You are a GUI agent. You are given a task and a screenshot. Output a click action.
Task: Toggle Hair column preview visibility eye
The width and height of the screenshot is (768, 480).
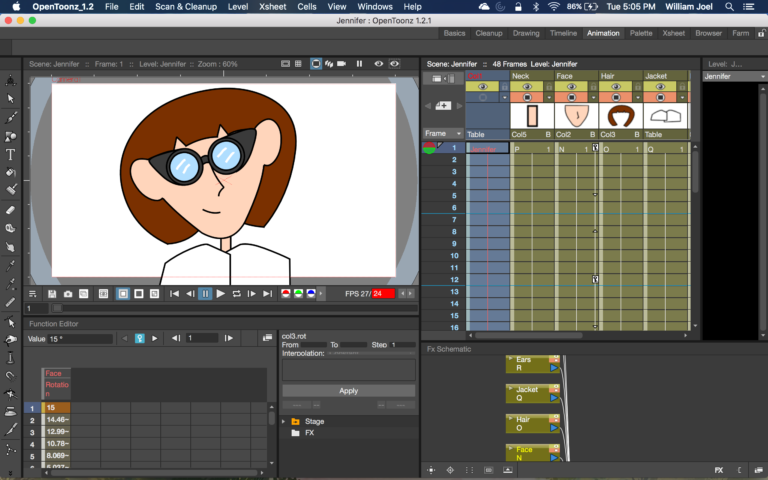point(616,87)
